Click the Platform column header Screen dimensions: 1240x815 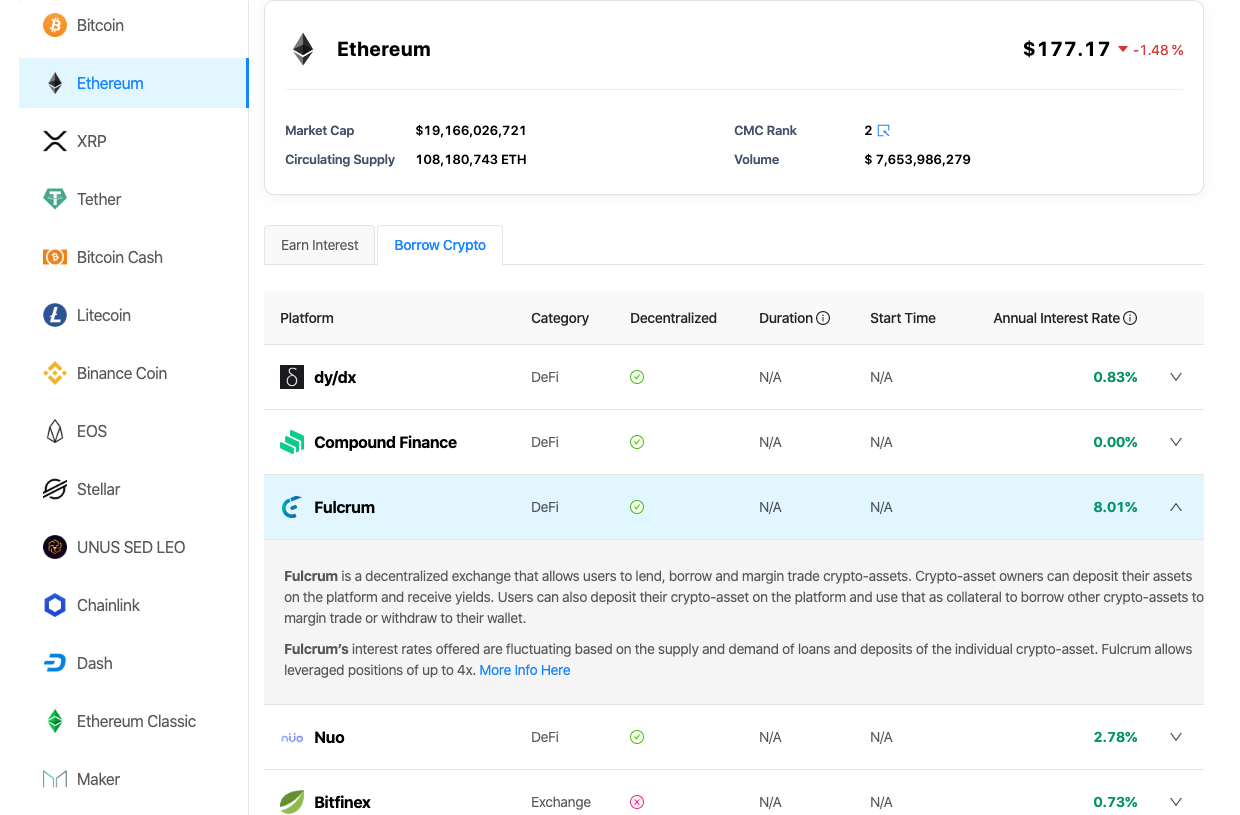point(307,318)
